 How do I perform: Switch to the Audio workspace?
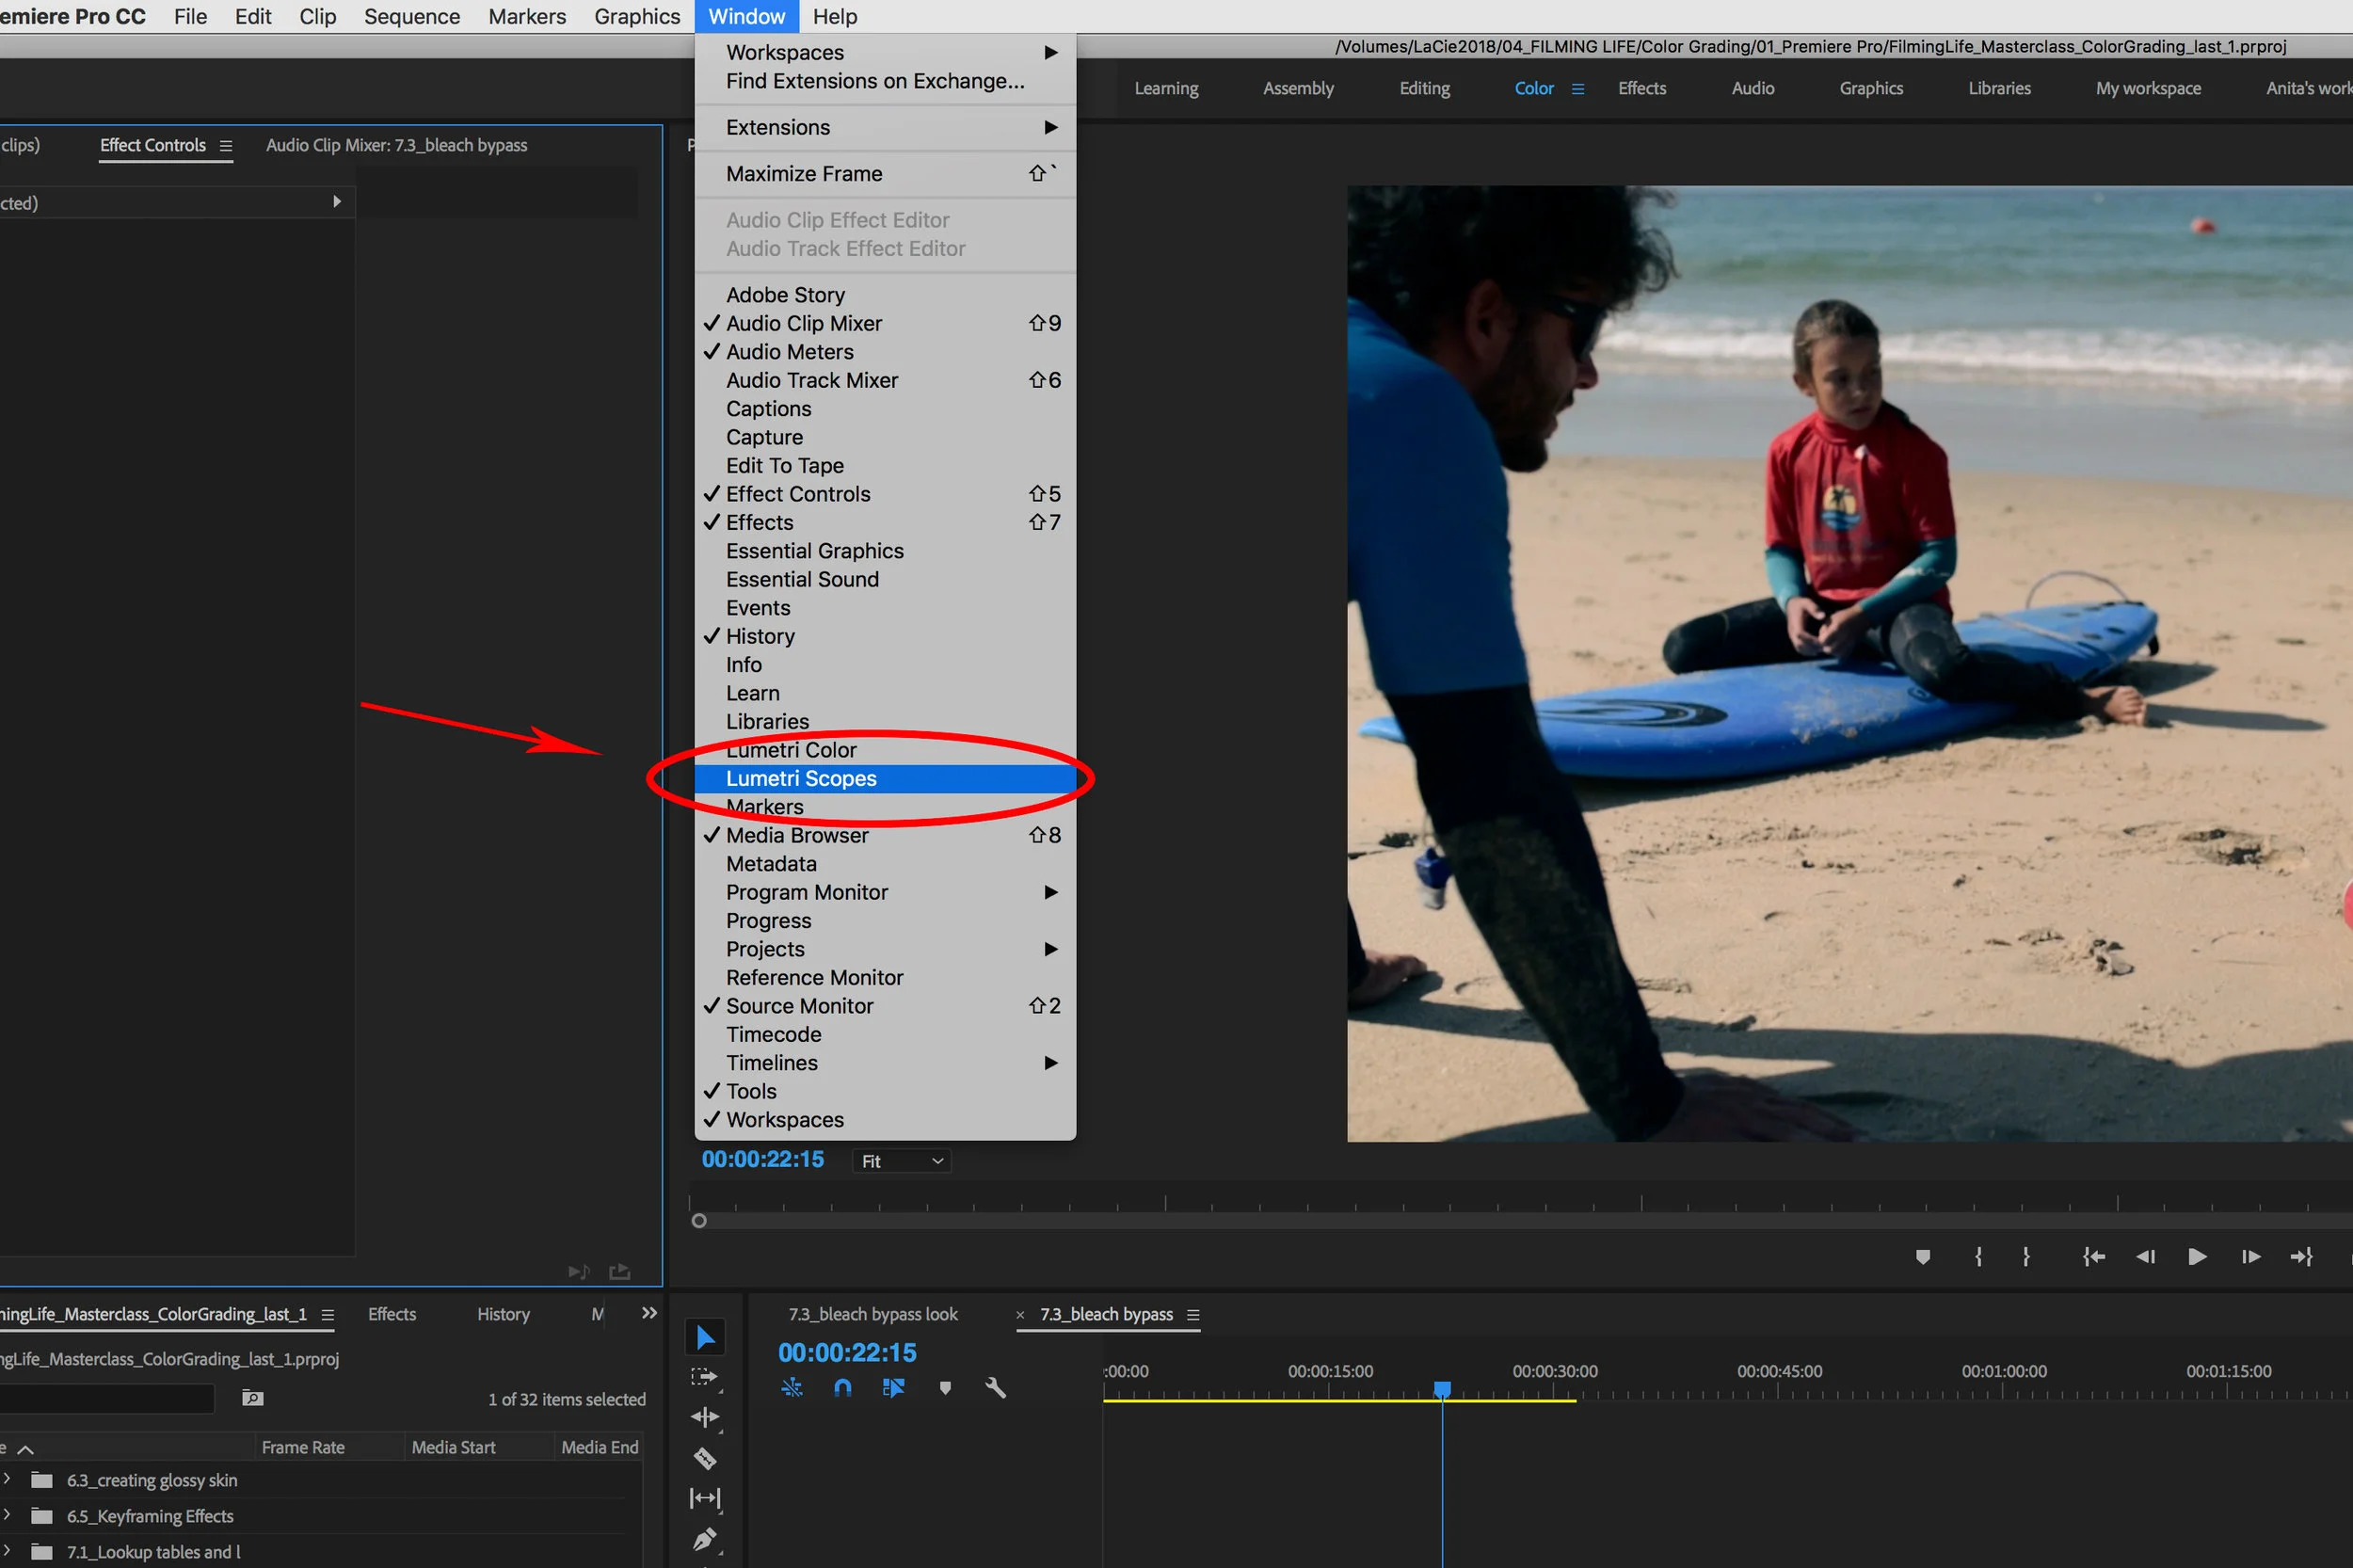(x=1753, y=88)
